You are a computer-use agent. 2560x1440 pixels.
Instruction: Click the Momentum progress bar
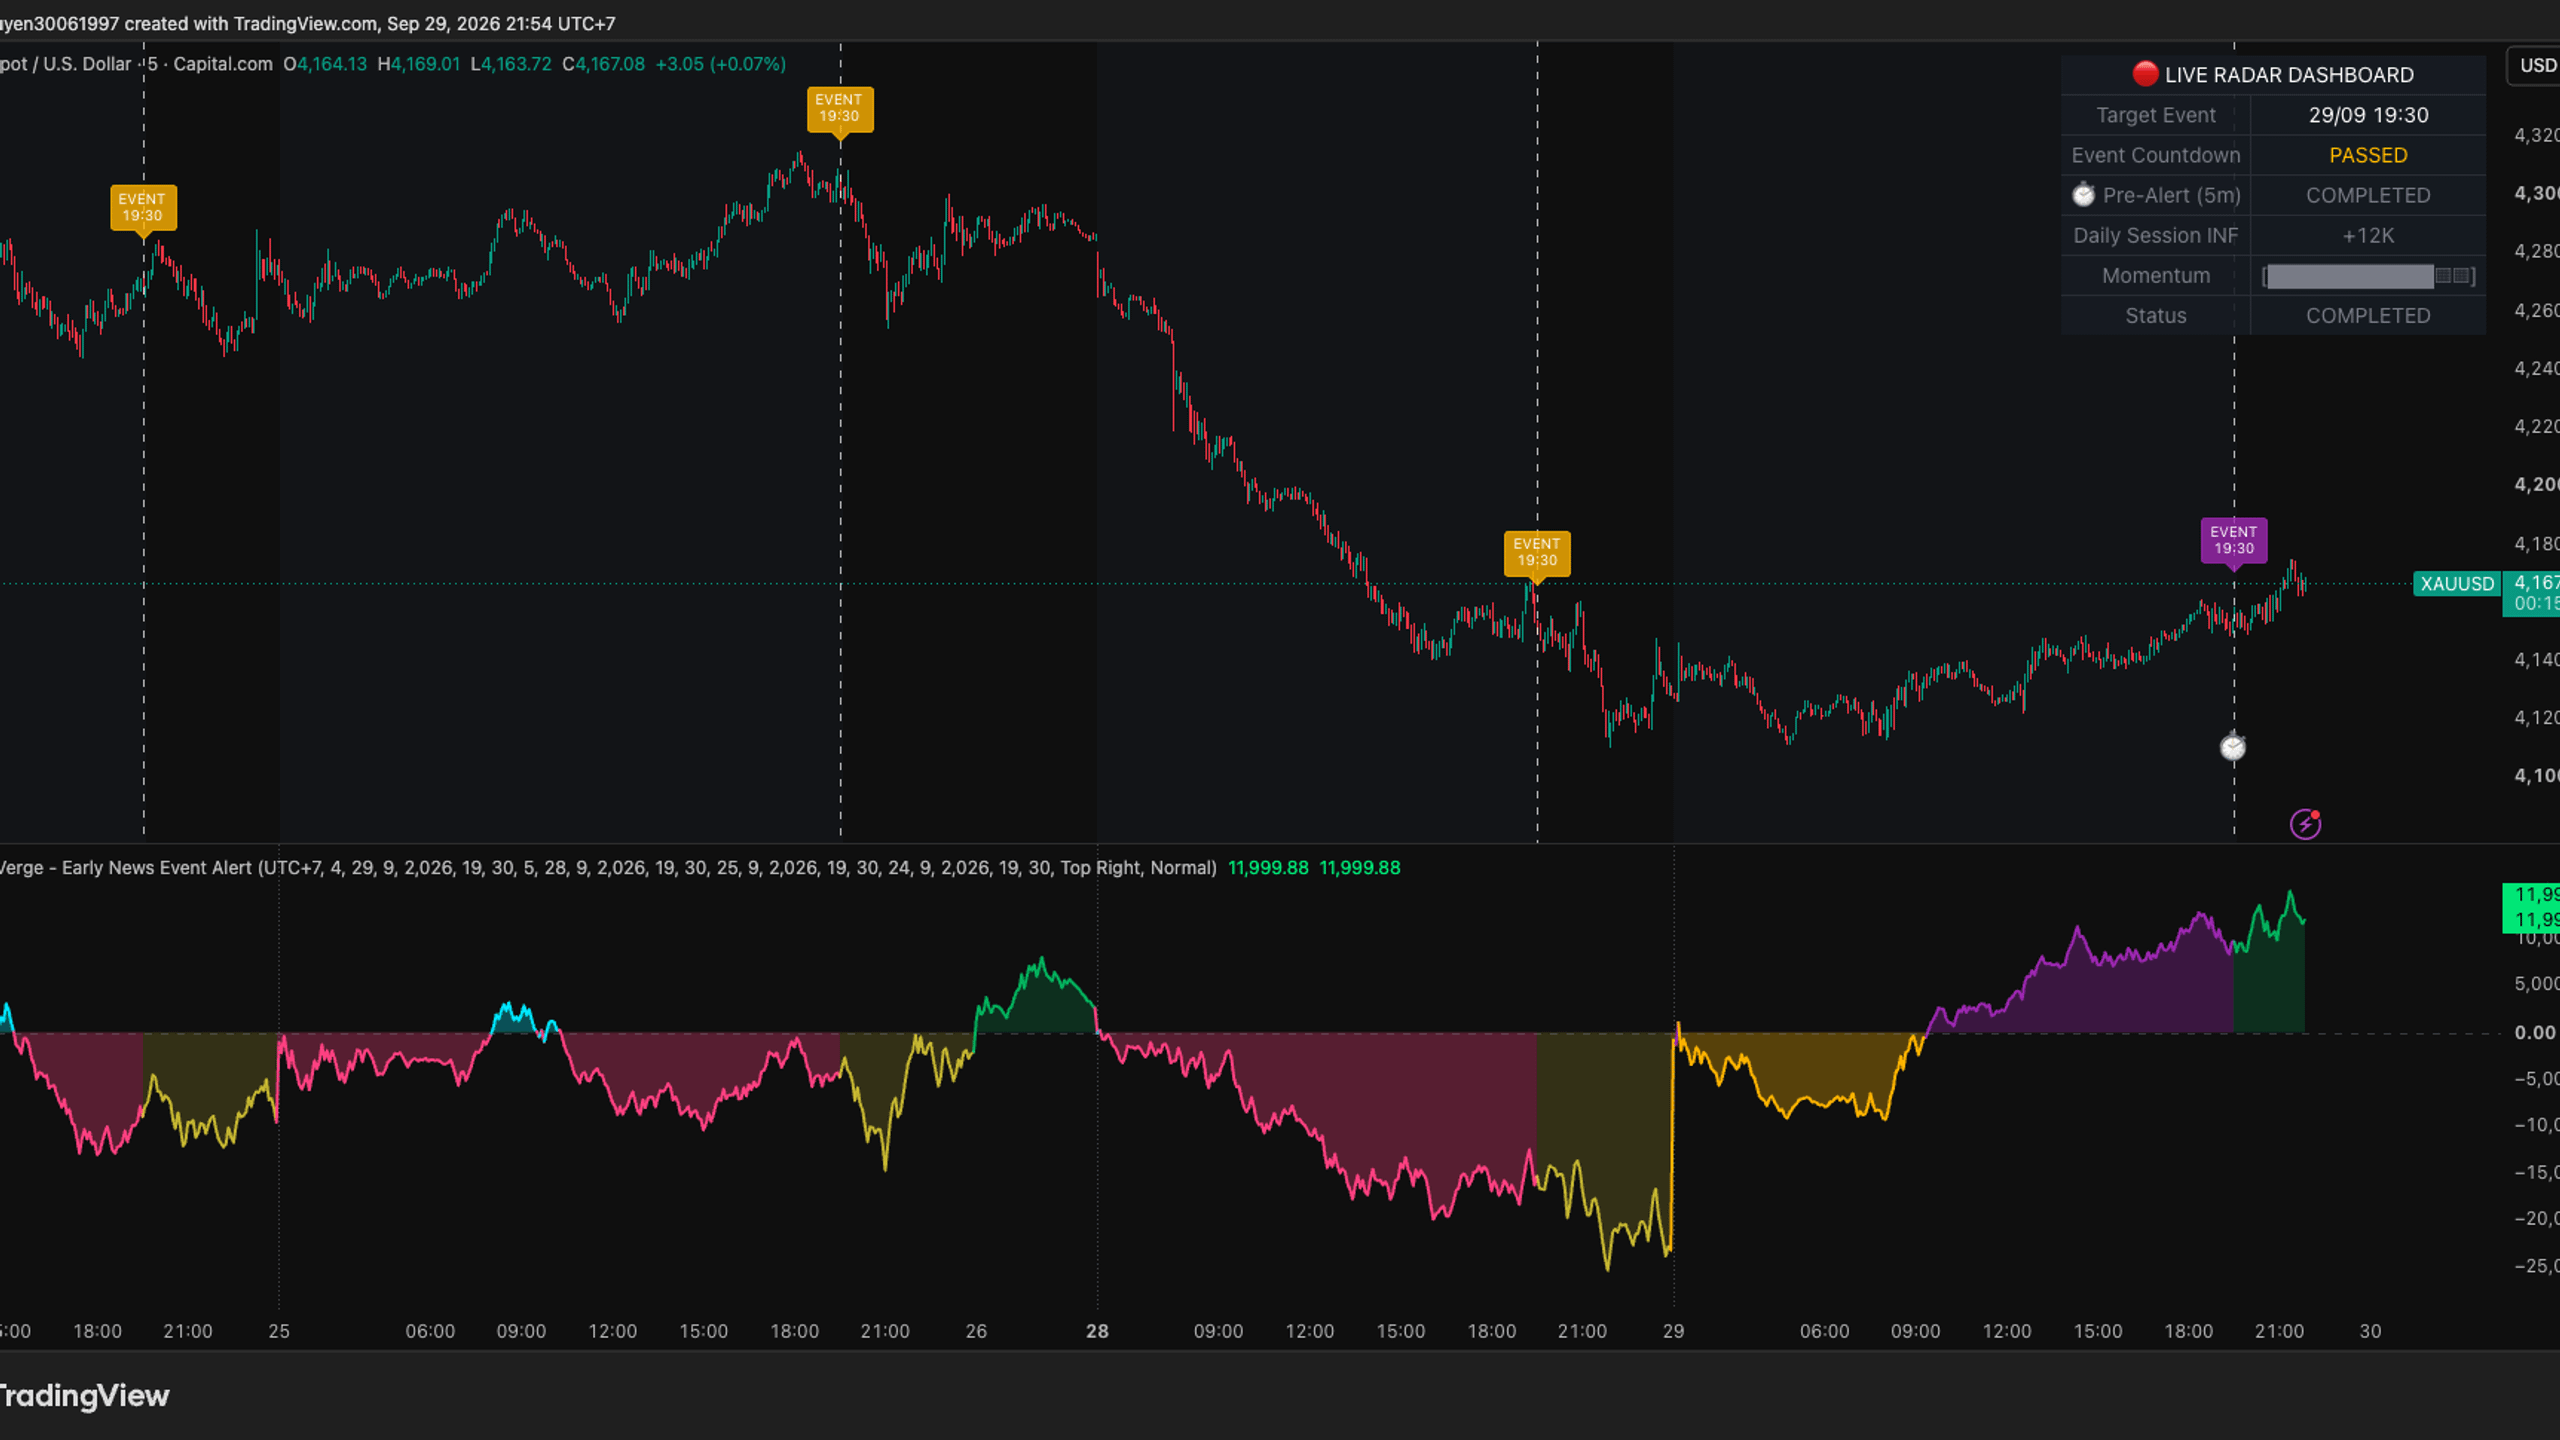click(x=2368, y=276)
